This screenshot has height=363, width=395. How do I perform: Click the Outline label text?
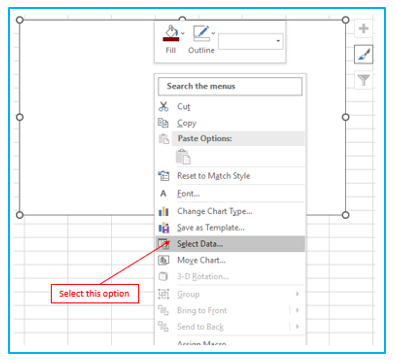pyautogui.click(x=201, y=50)
